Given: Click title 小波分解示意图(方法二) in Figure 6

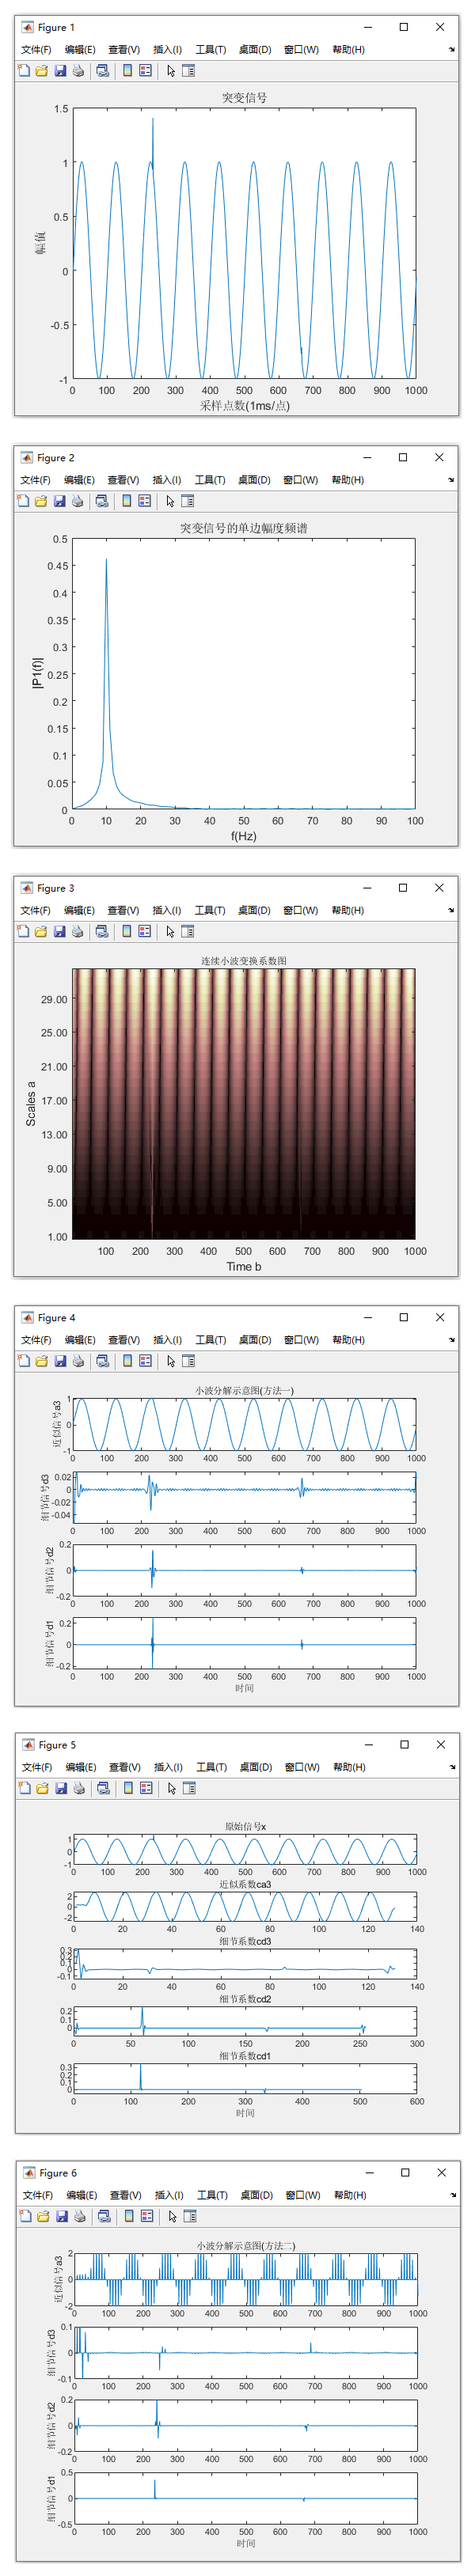Looking at the screenshot, I should pos(246,2246).
